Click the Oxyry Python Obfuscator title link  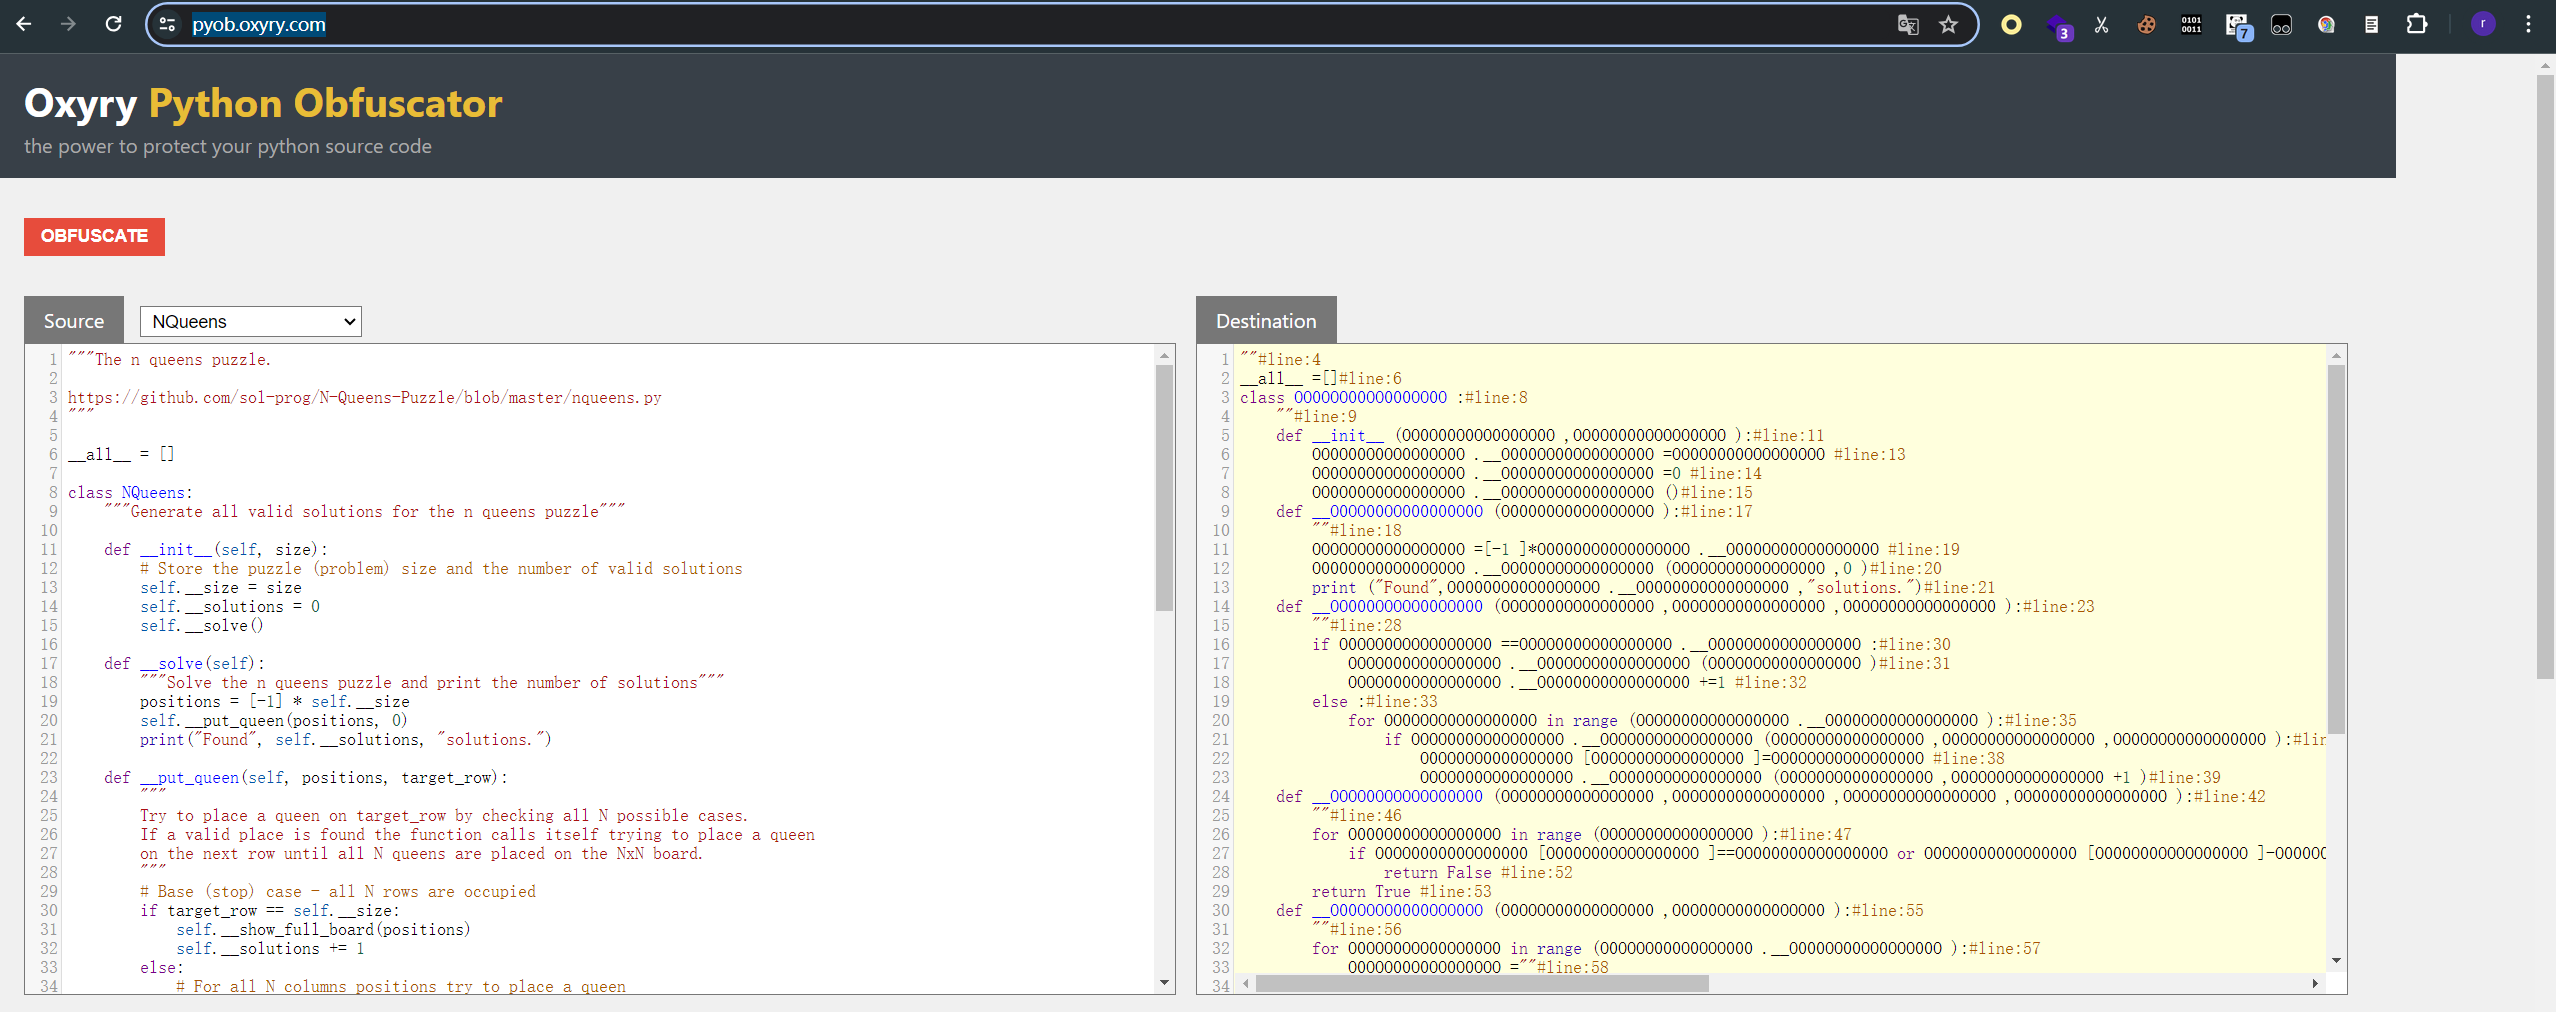[263, 104]
